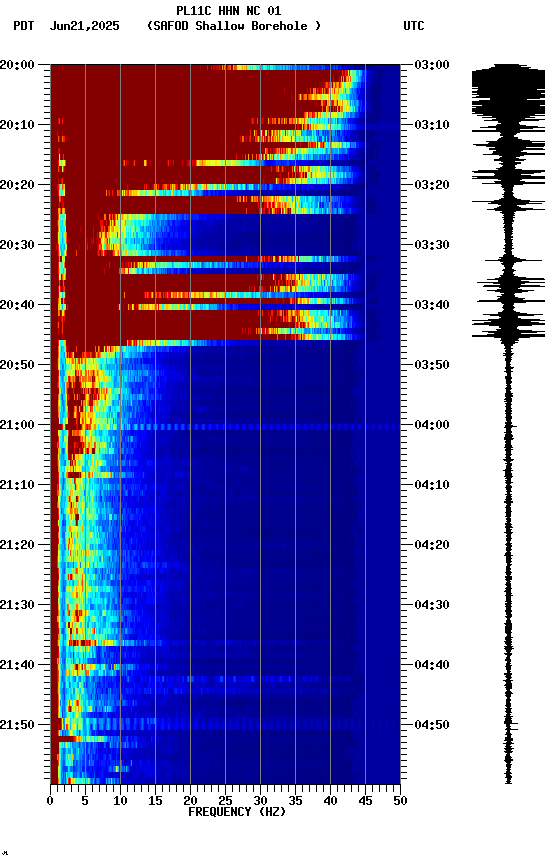Click the SAFOD Shallow Borehole label
The height and width of the screenshot is (864, 552).
234,26
